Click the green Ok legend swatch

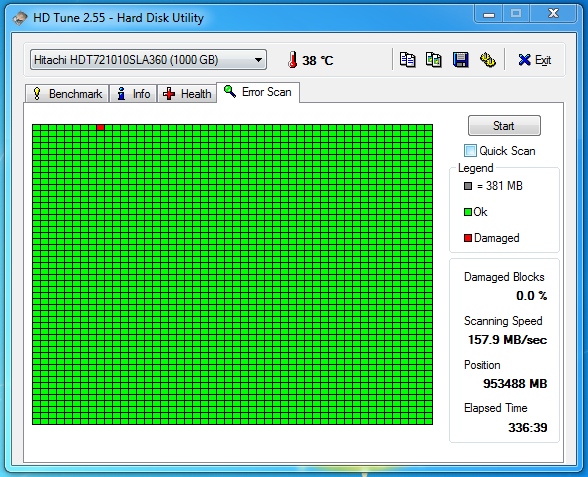tap(468, 212)
